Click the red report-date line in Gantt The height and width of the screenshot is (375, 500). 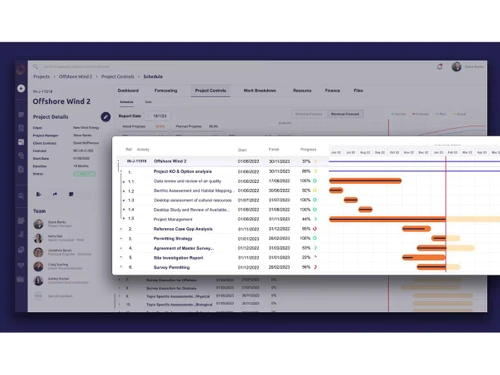point(446,213)
